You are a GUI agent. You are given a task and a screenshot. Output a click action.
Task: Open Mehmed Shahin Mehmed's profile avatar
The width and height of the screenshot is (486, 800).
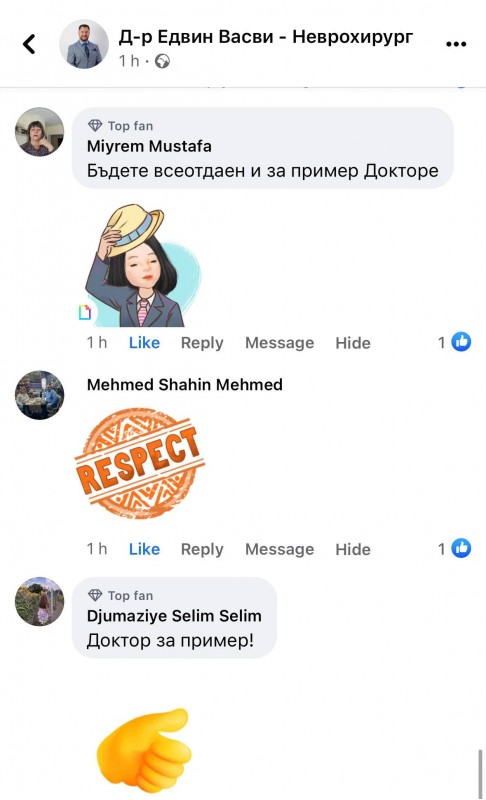tap(40, 395)
